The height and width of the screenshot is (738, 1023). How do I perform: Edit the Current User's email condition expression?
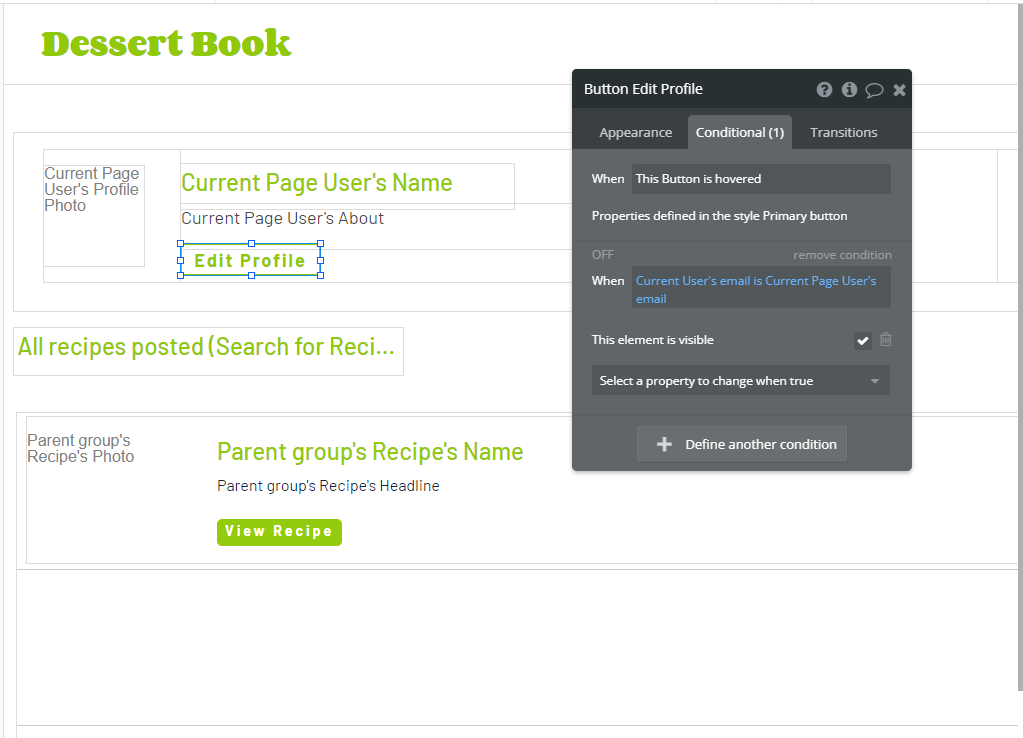click(x=761, y=289)
